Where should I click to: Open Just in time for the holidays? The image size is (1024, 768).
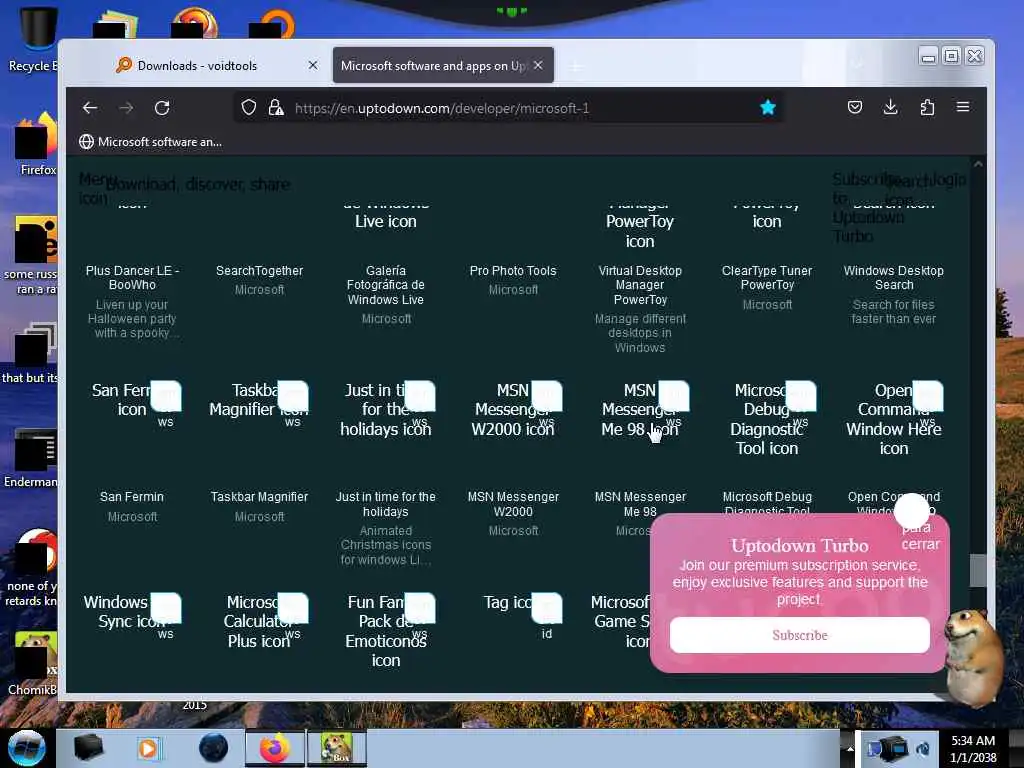point(385,504)
